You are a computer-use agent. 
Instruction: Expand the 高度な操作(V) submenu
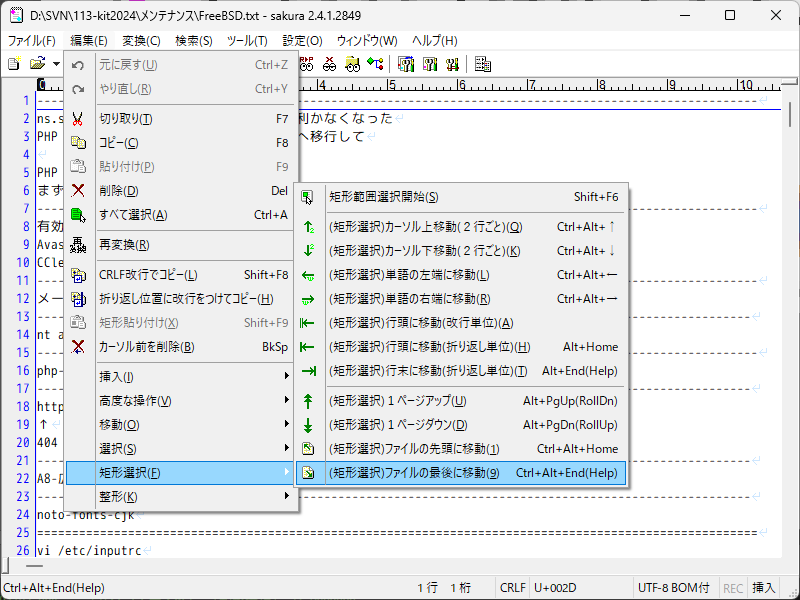182,401
